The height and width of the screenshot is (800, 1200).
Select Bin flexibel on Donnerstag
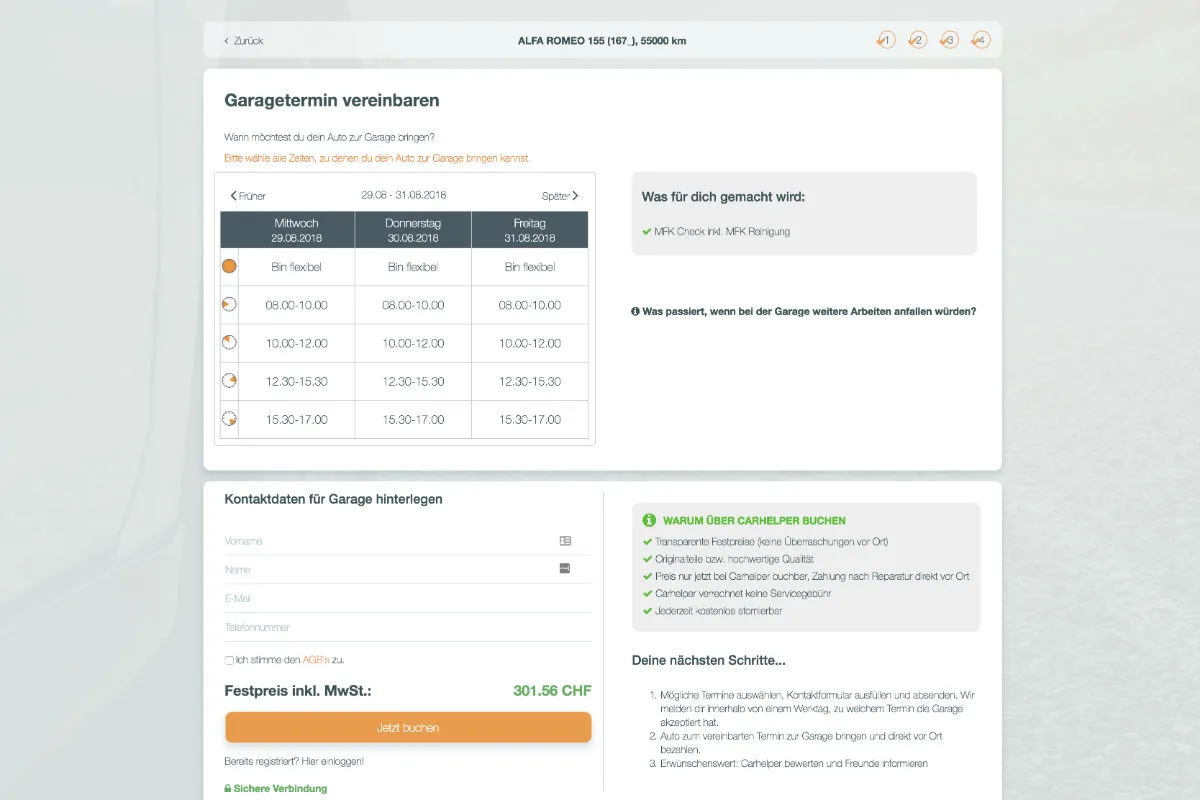tap(413, 267)
